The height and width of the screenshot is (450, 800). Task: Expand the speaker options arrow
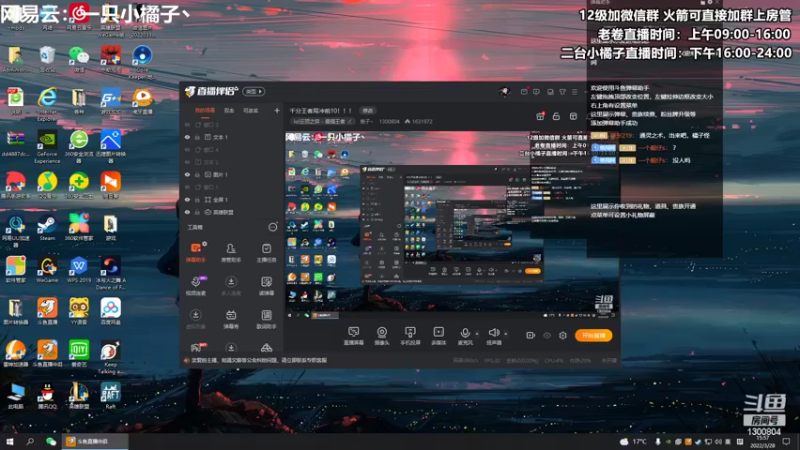[x=506, y=334]
